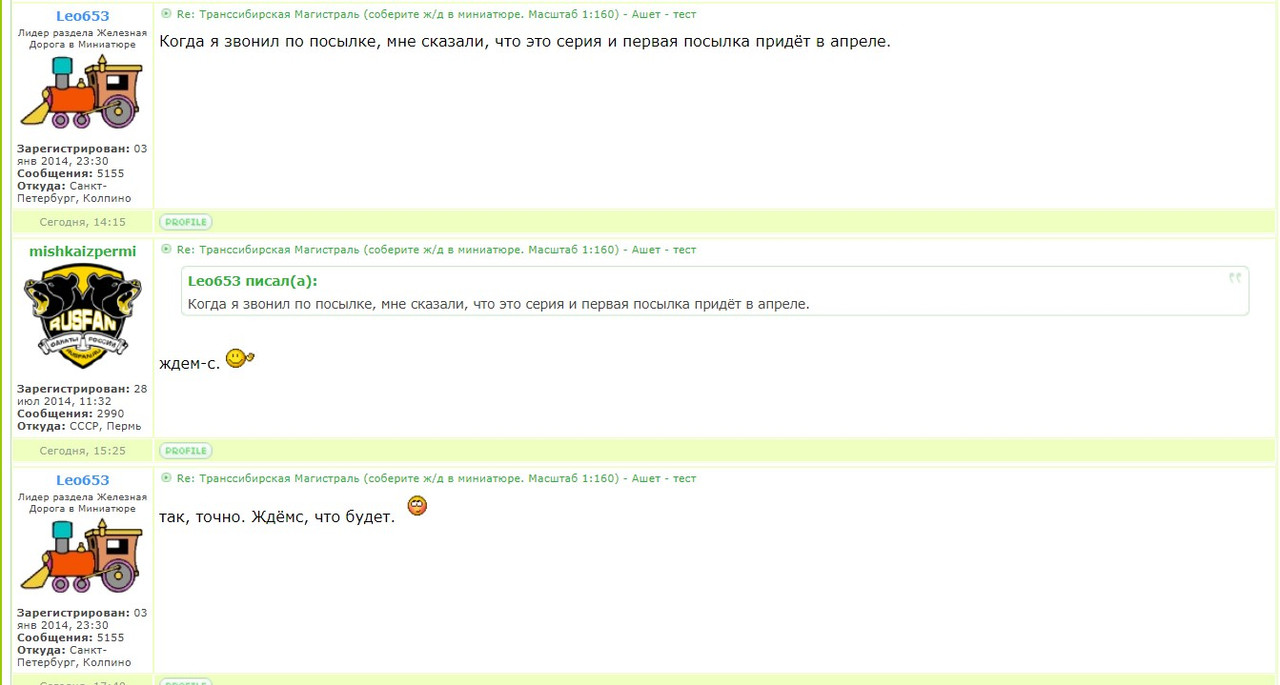The height and width of the screenshot is (685, 1280).
Task: Click the quote mark icon in quoted block
Action: [x=1235, y=278]
